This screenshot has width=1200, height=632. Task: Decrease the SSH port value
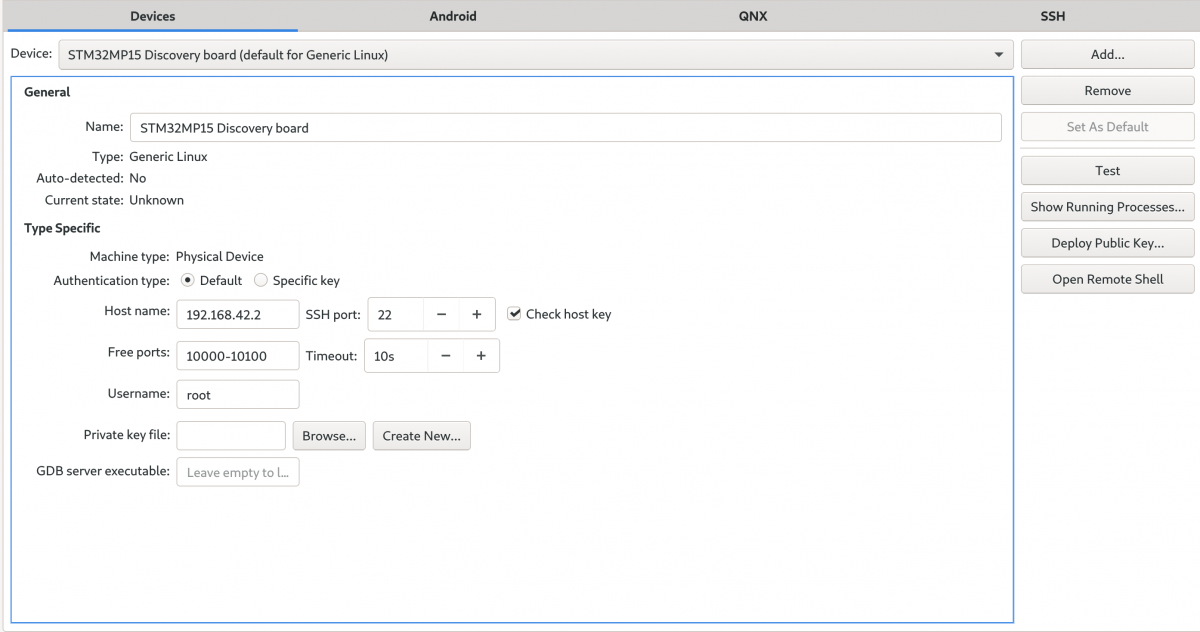(x=441, y=314)
